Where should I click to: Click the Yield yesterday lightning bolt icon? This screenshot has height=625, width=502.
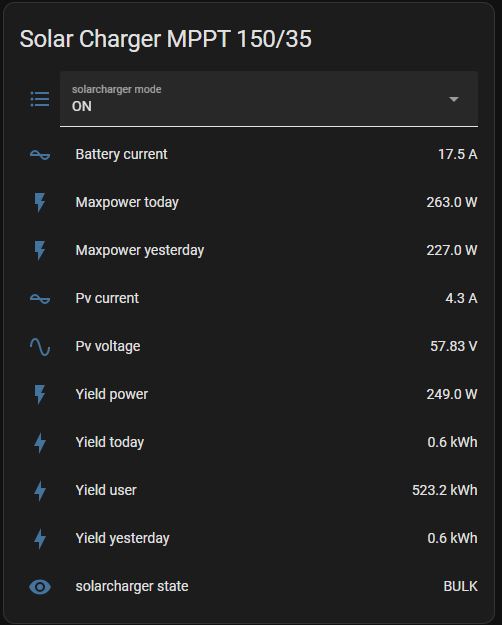pyautogui.click(x=40, y=539)
